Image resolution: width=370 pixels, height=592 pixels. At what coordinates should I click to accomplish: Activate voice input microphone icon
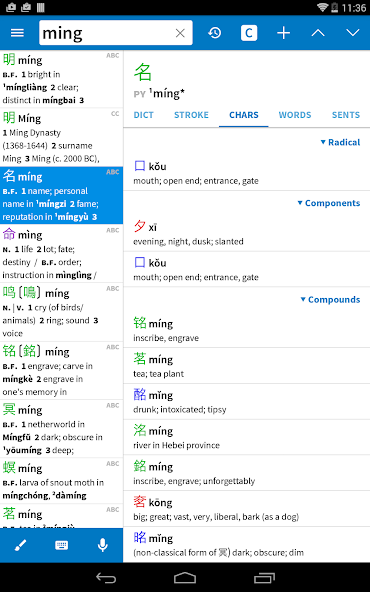[102, 545]
